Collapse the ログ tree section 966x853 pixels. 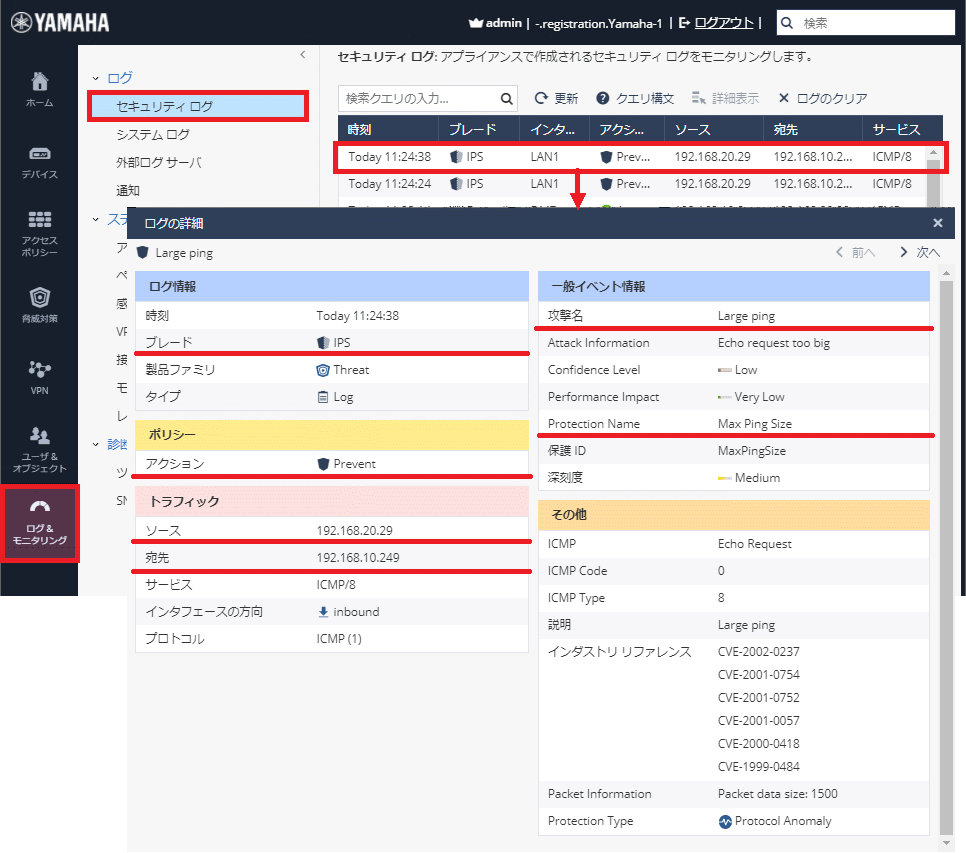[96, 78]
